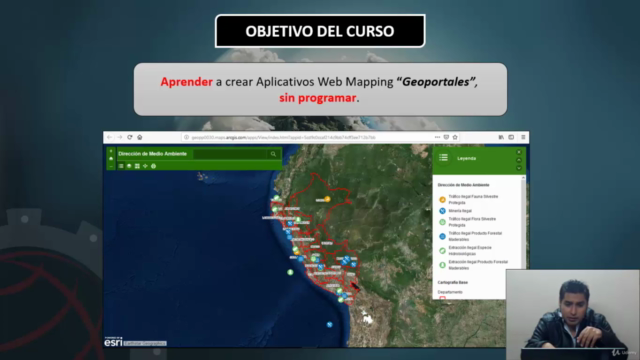Viewport: 640px width, 360px height.
Task: Open the basemap gallery grid icon
Action: [137, 166]
